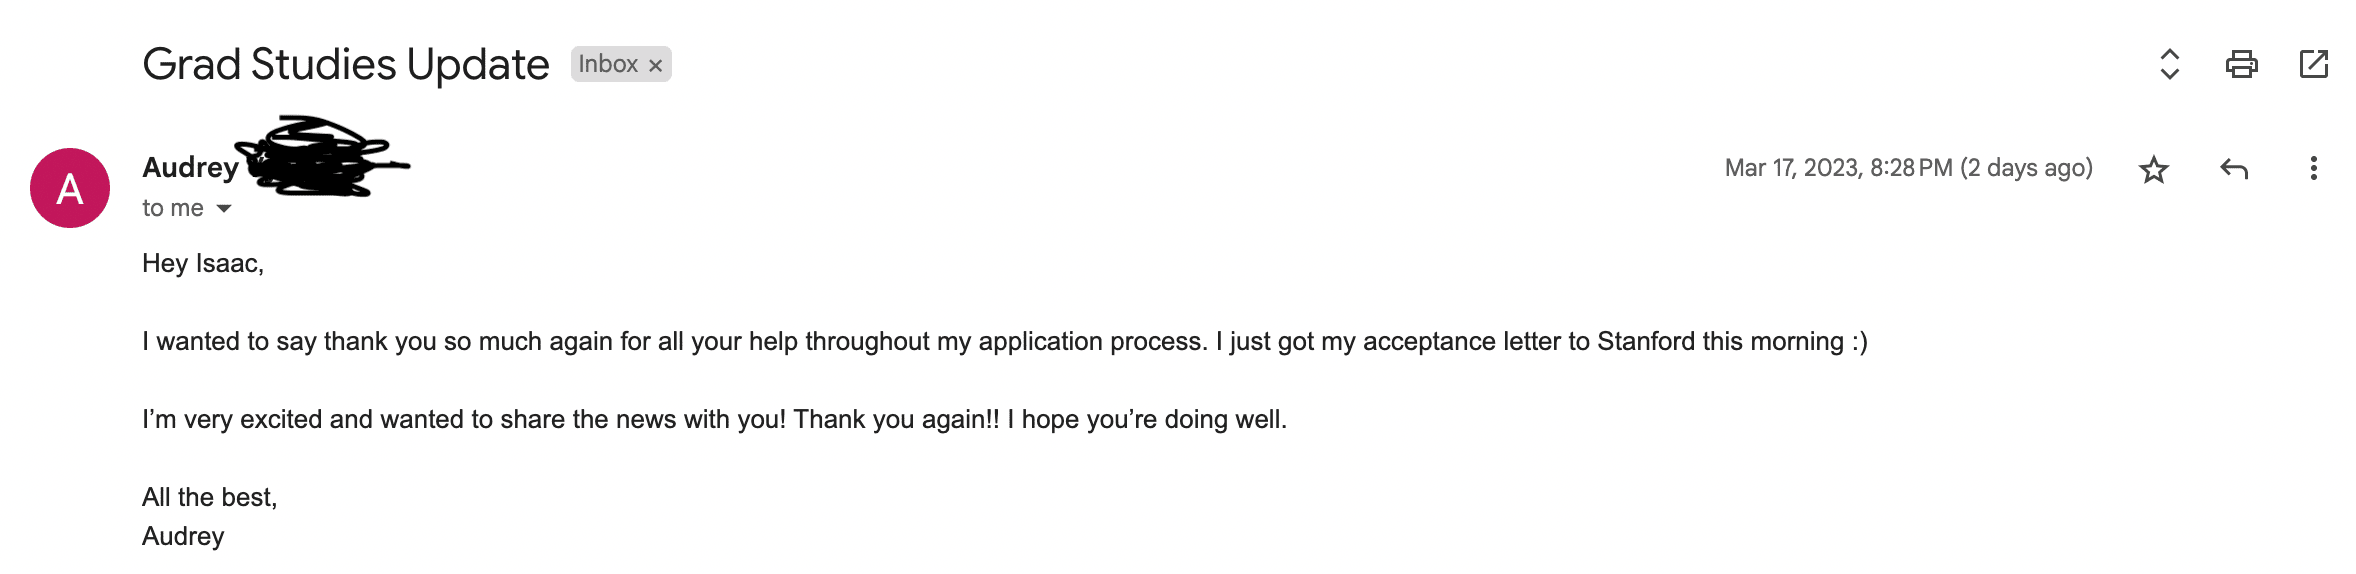2356x574 pixels.
Task: Click the sender name Audrey
Action: [190, 167]
